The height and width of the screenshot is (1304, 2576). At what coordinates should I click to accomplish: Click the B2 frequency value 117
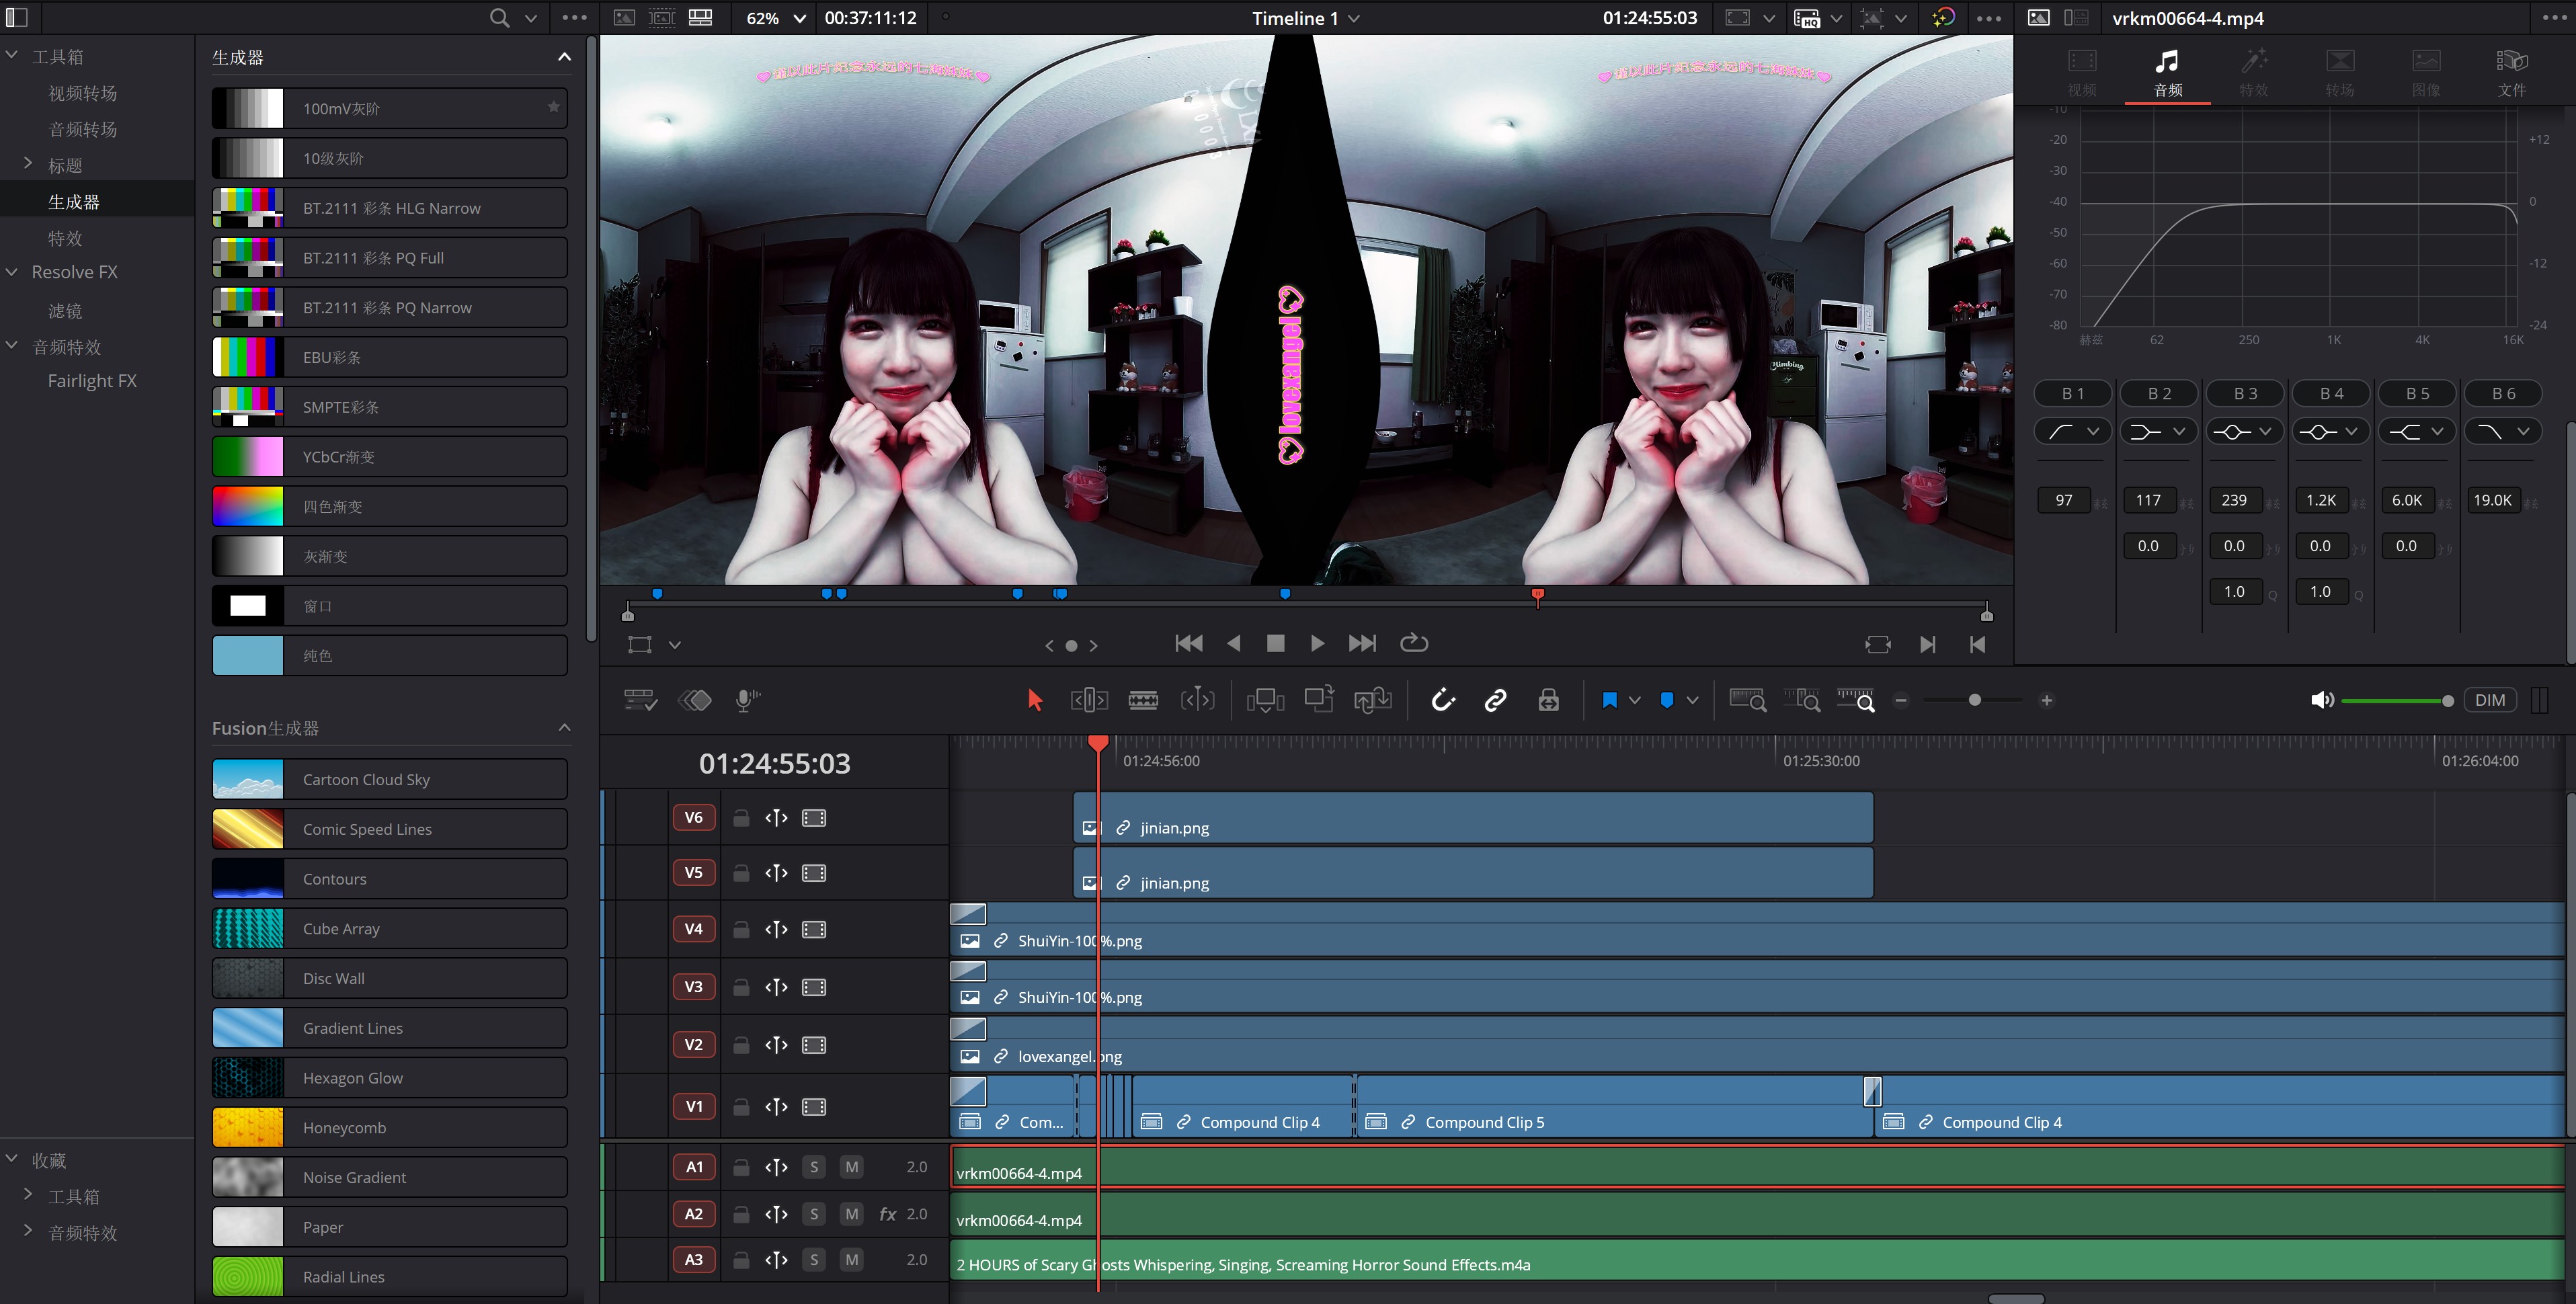click(2148, 500)
